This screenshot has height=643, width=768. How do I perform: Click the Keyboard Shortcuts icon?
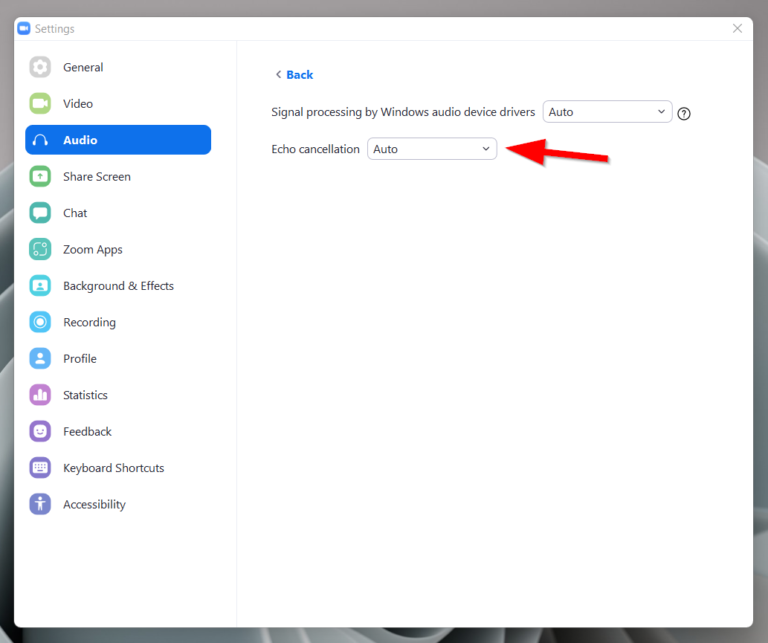point(40,468)
